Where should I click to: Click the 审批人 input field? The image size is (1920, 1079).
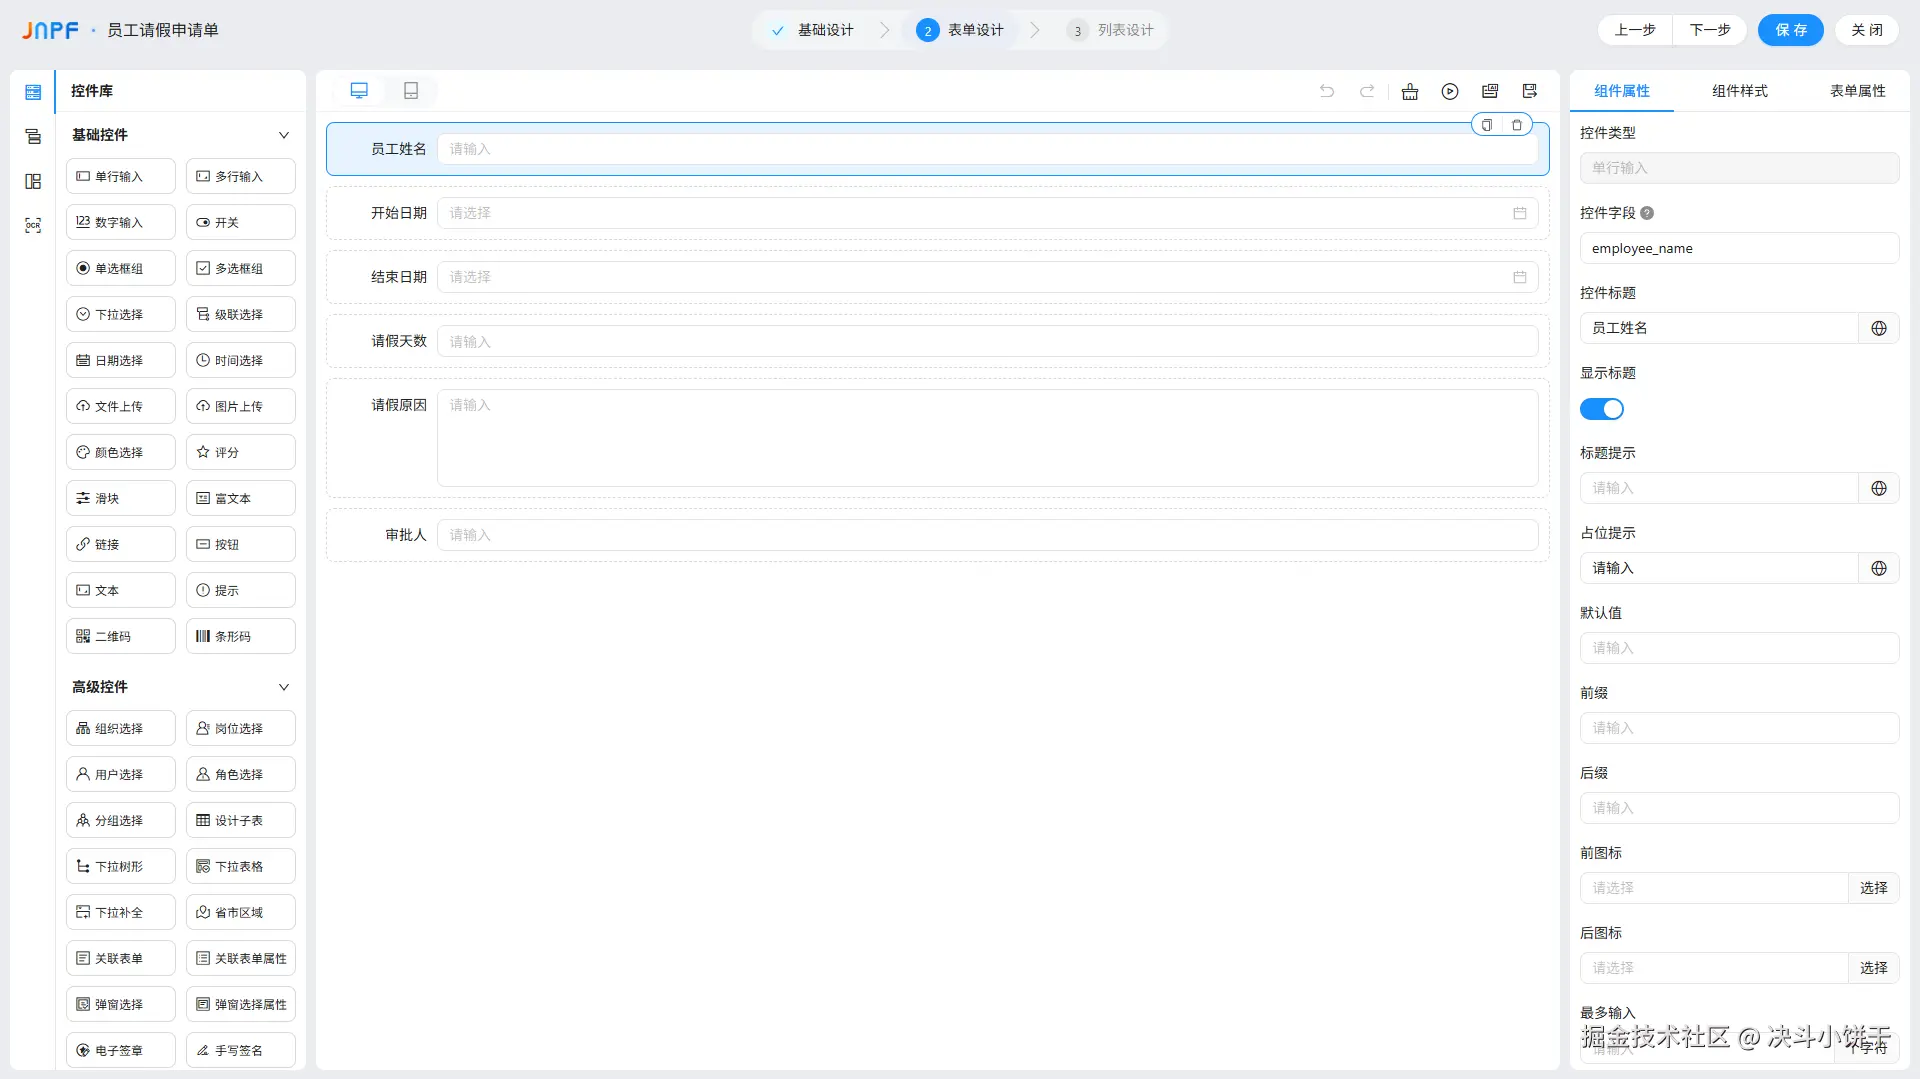click(x=987, y=535)
